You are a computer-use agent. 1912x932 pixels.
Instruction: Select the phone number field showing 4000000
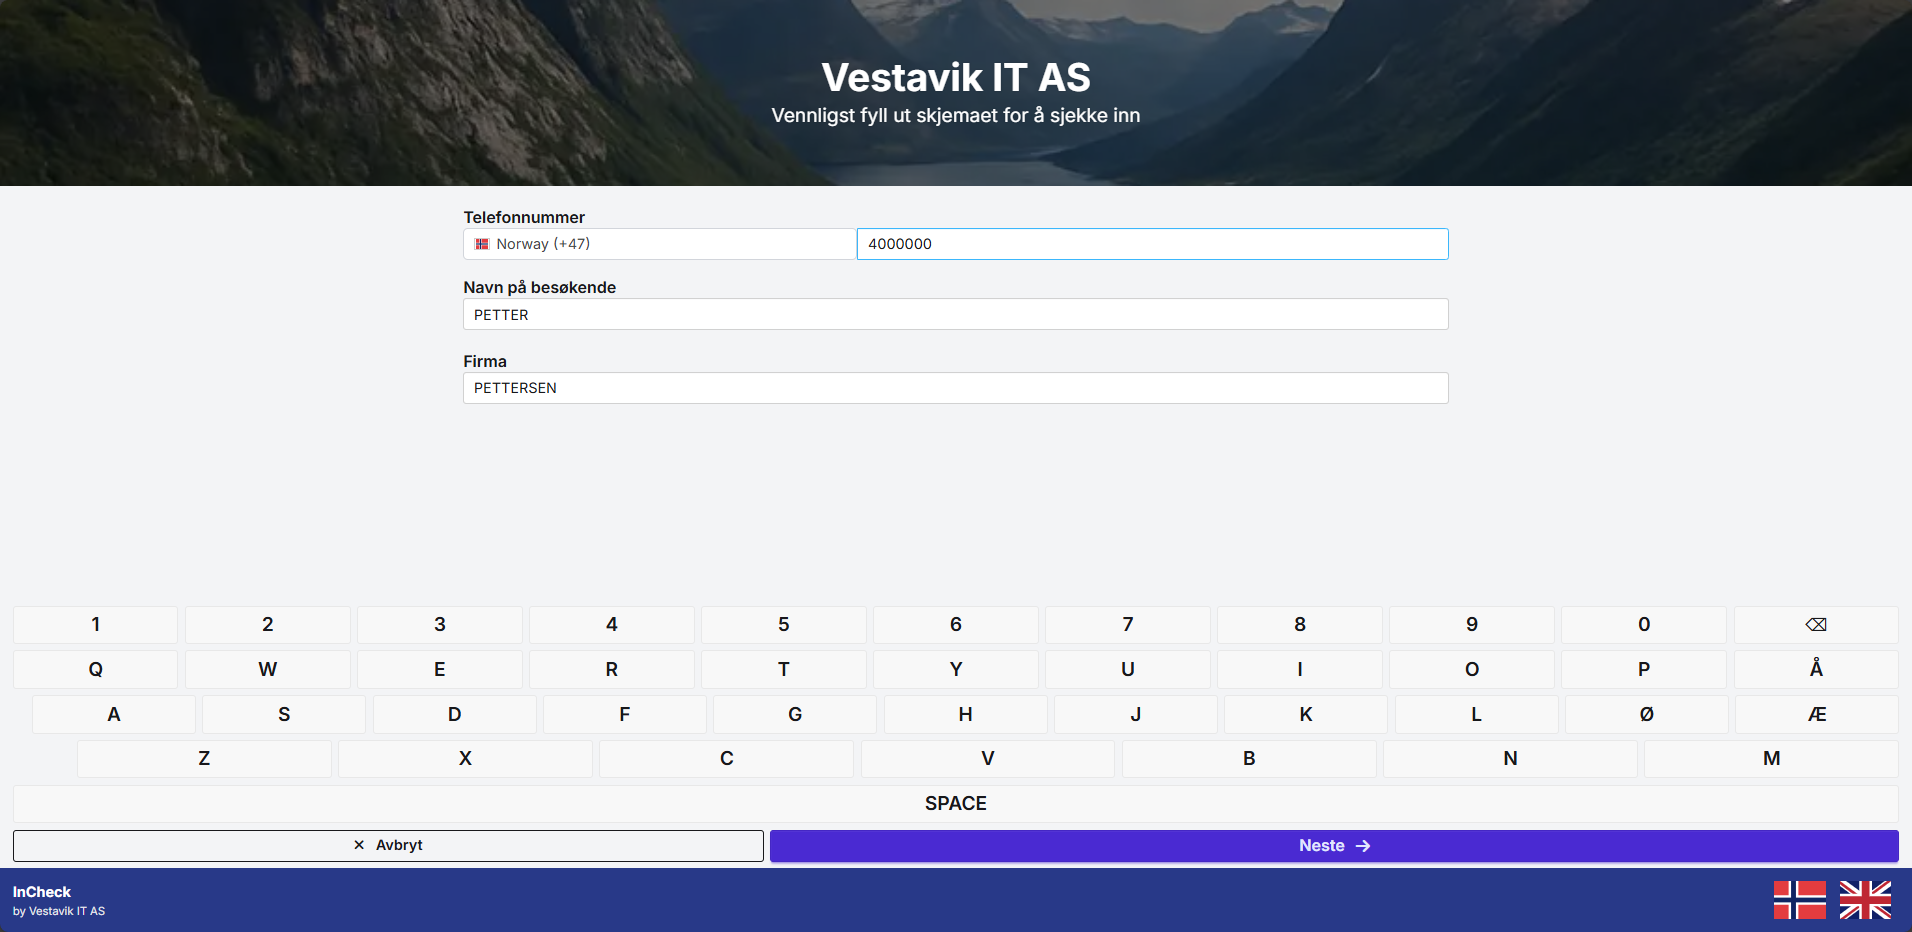pos(1152,243)
